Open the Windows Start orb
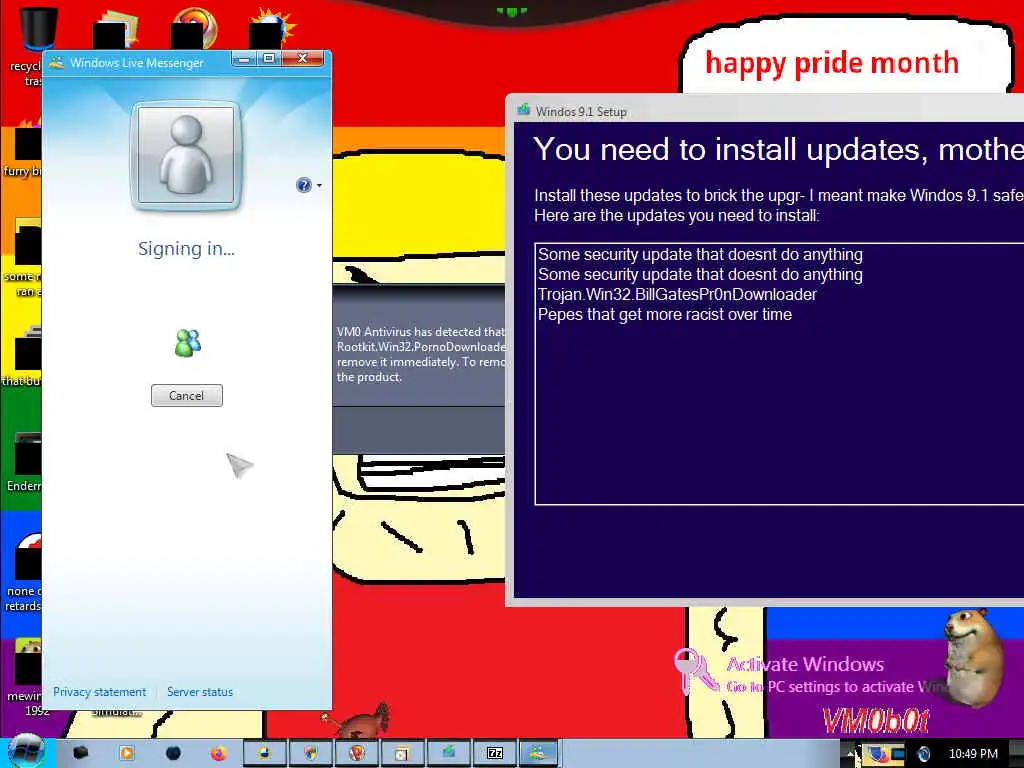 point(25,752)
